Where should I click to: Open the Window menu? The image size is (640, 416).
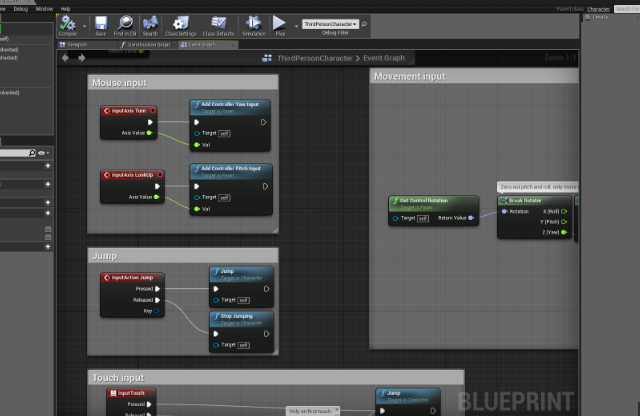click(44, 9)
